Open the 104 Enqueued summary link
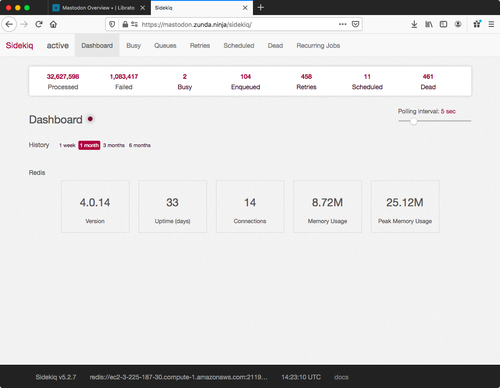500x388 pixels. tap(246, 82)
